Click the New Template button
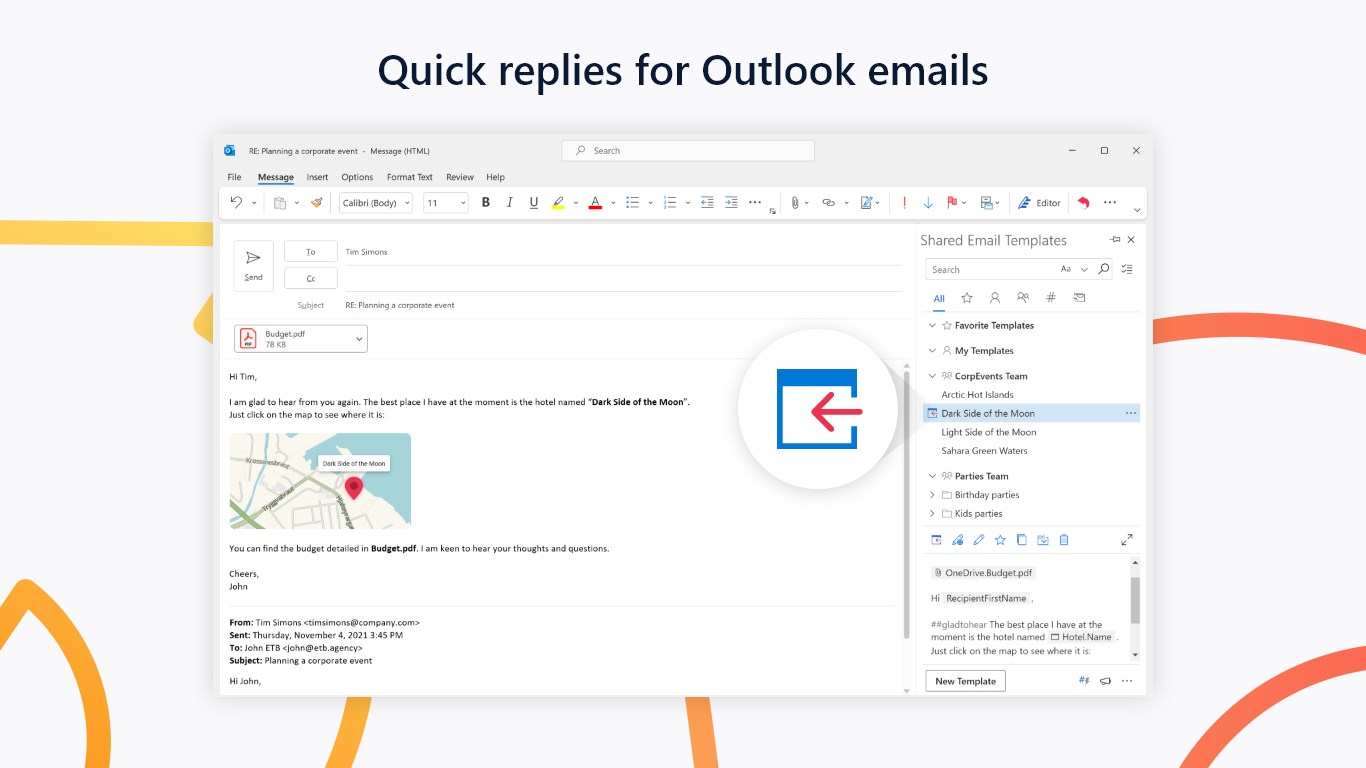The image size is (1366, 768). (965, 681)
